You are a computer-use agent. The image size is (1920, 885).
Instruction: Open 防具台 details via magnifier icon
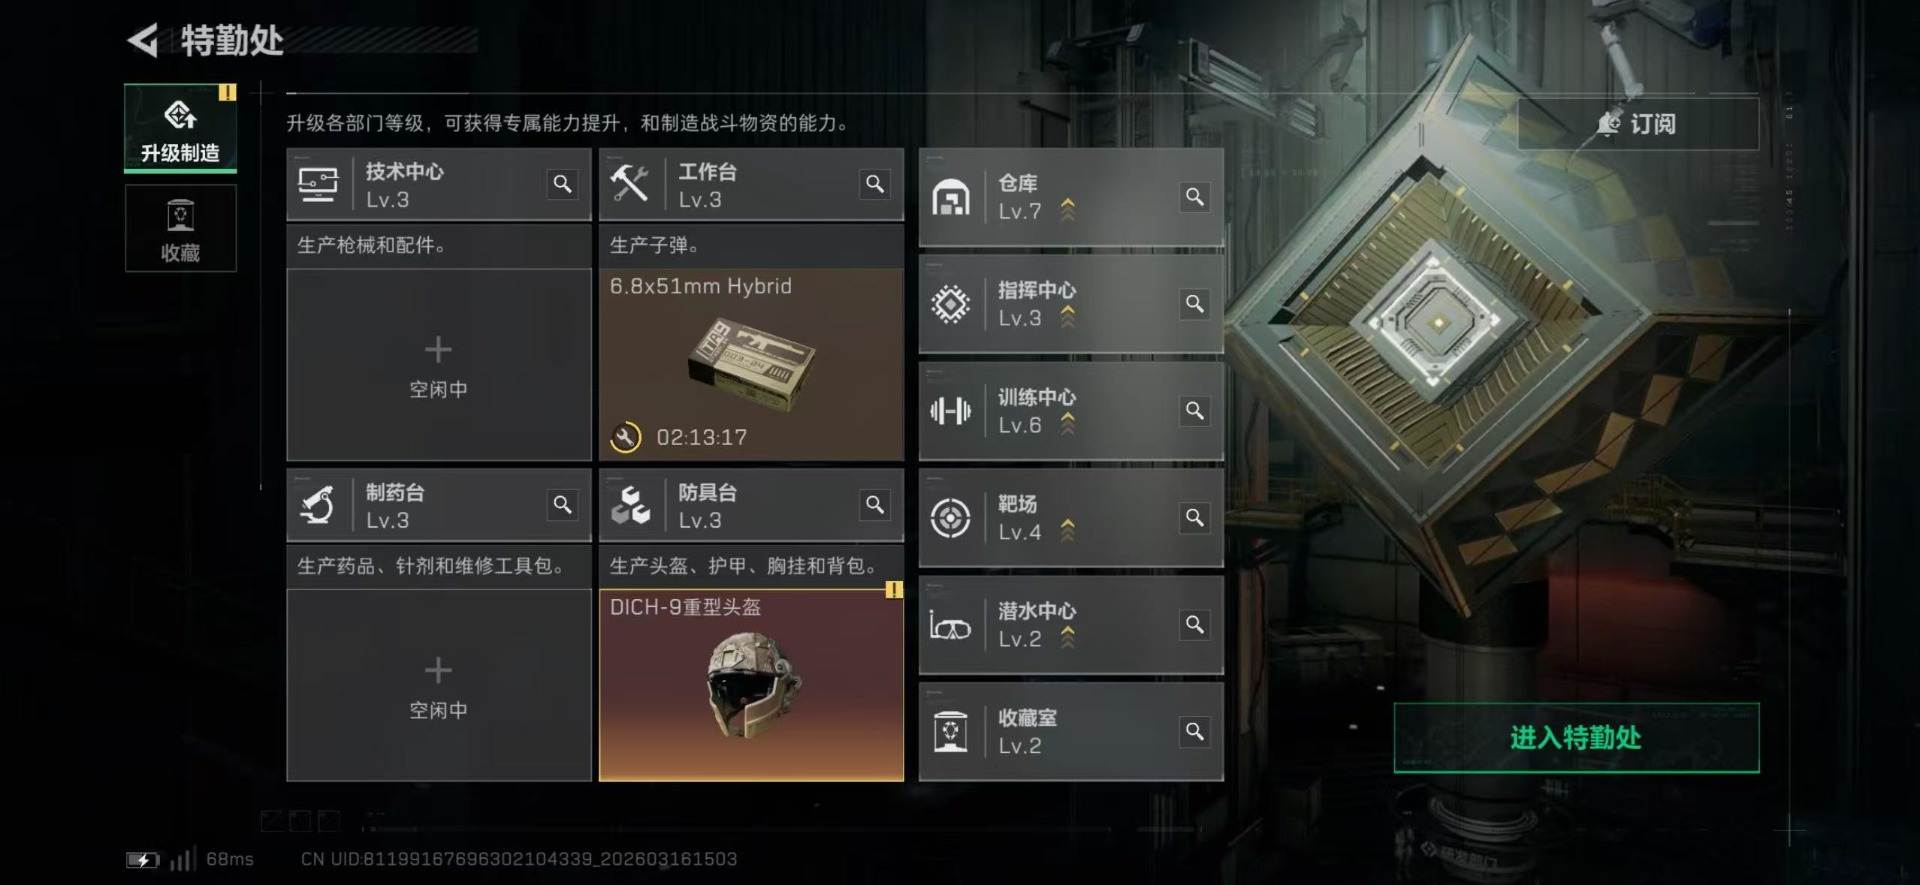click(x=875, y=505)
